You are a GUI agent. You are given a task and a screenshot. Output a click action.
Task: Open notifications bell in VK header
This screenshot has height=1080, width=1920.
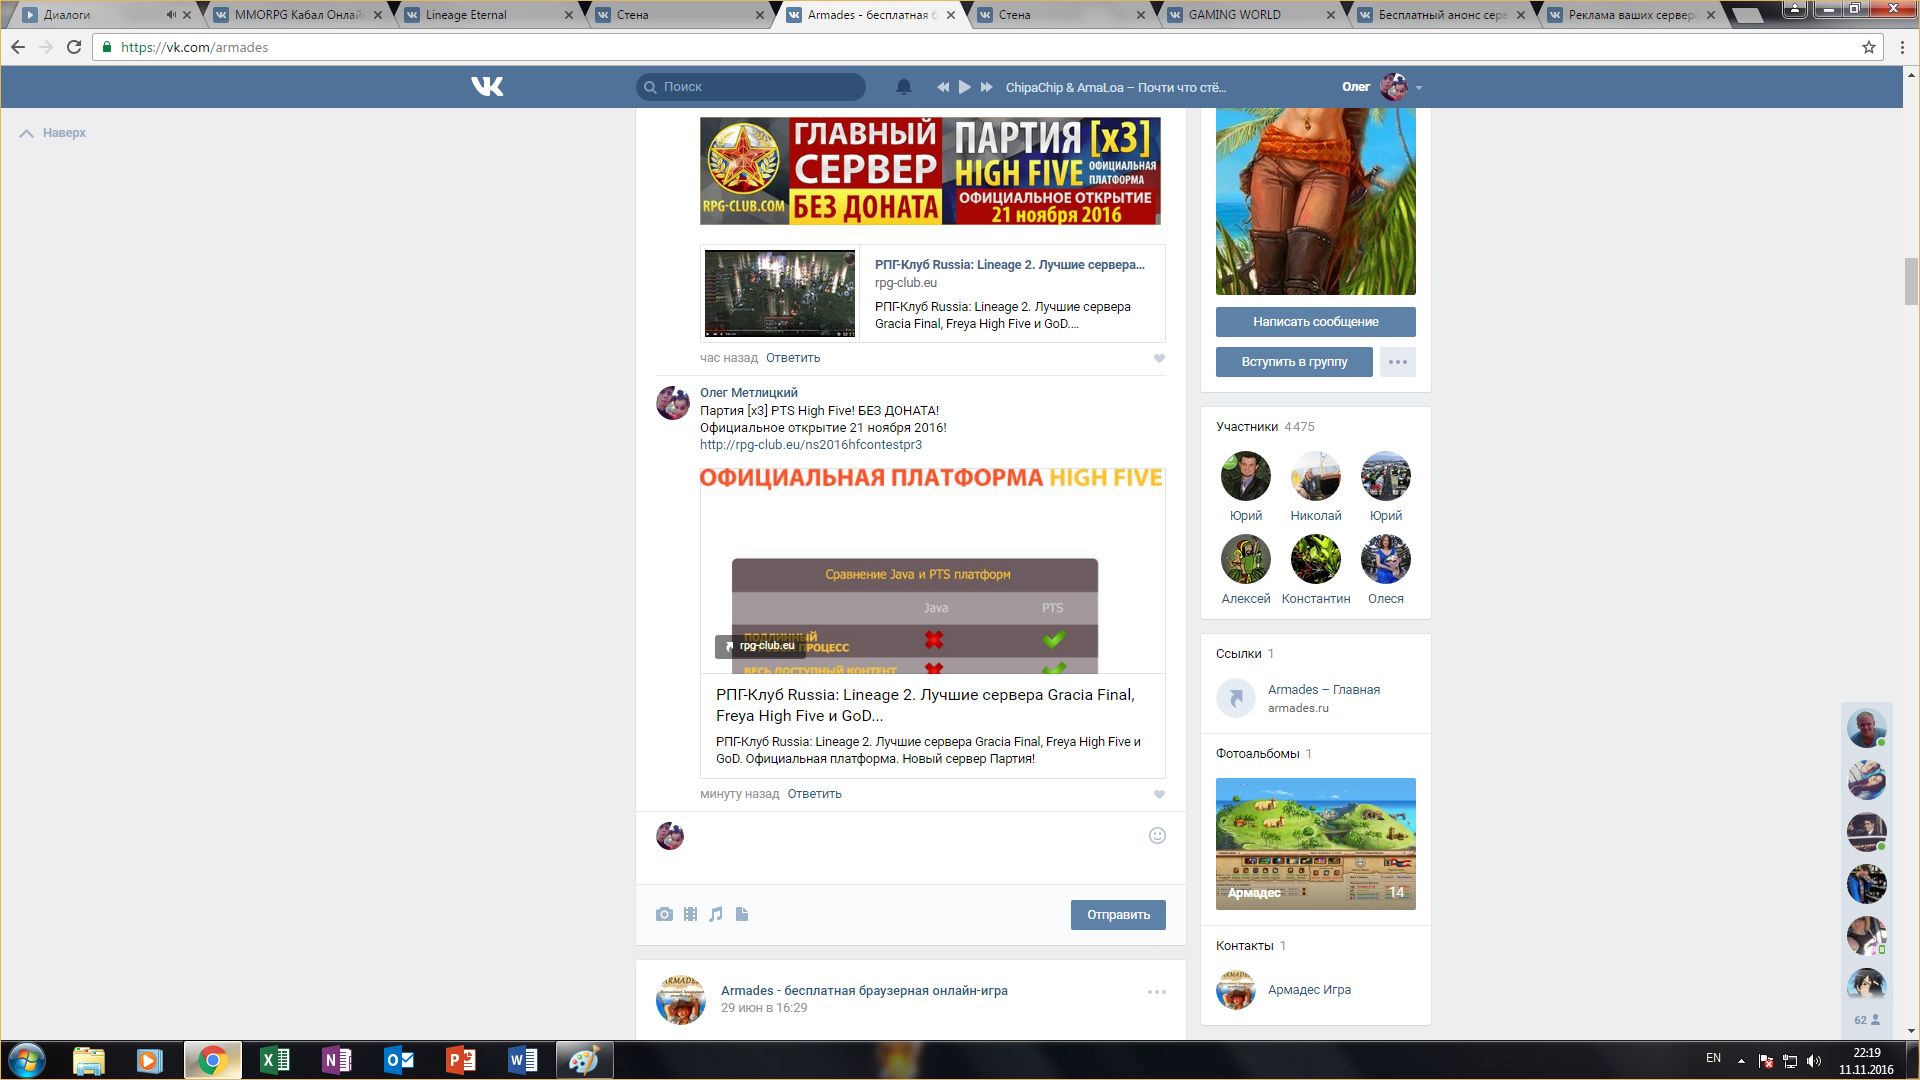(x=903, y=87)
